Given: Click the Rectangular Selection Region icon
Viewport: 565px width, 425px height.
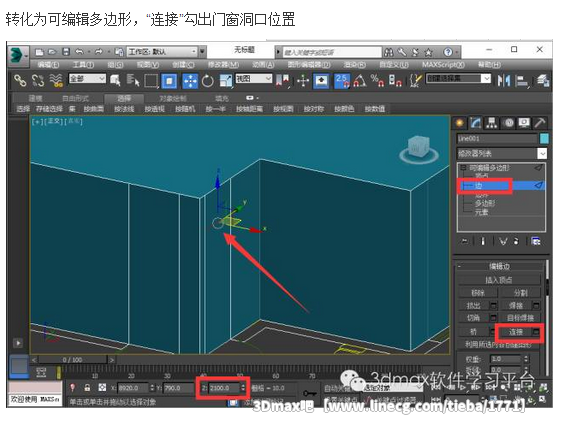Looking at the screenshot, I should (151, 81).
